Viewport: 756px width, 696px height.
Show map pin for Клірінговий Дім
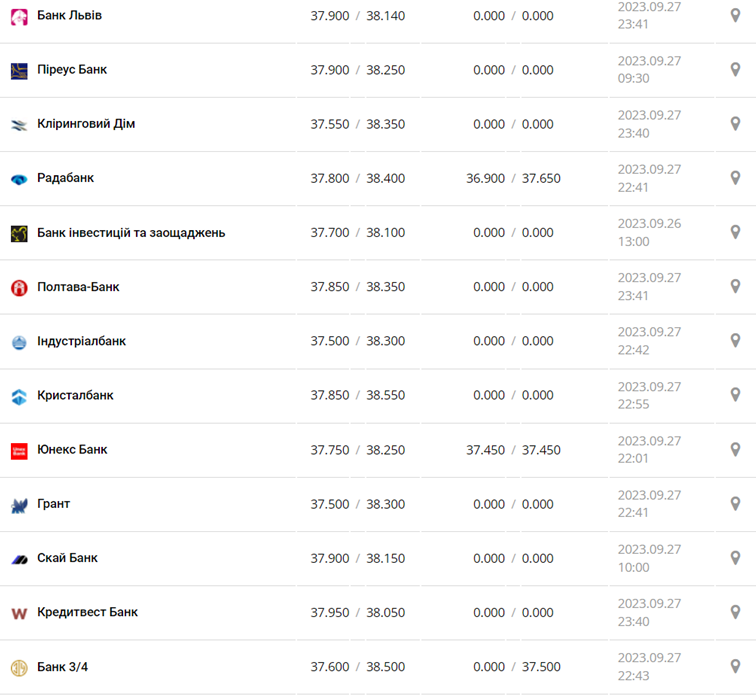point(735,124)
